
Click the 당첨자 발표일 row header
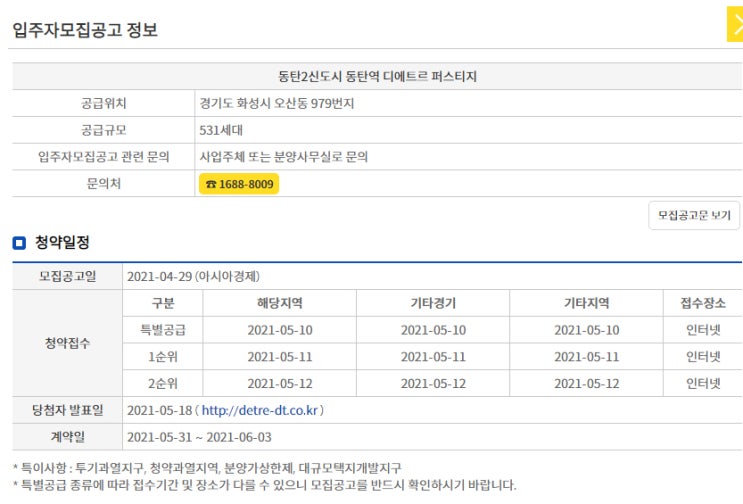[x=67, y=410]
